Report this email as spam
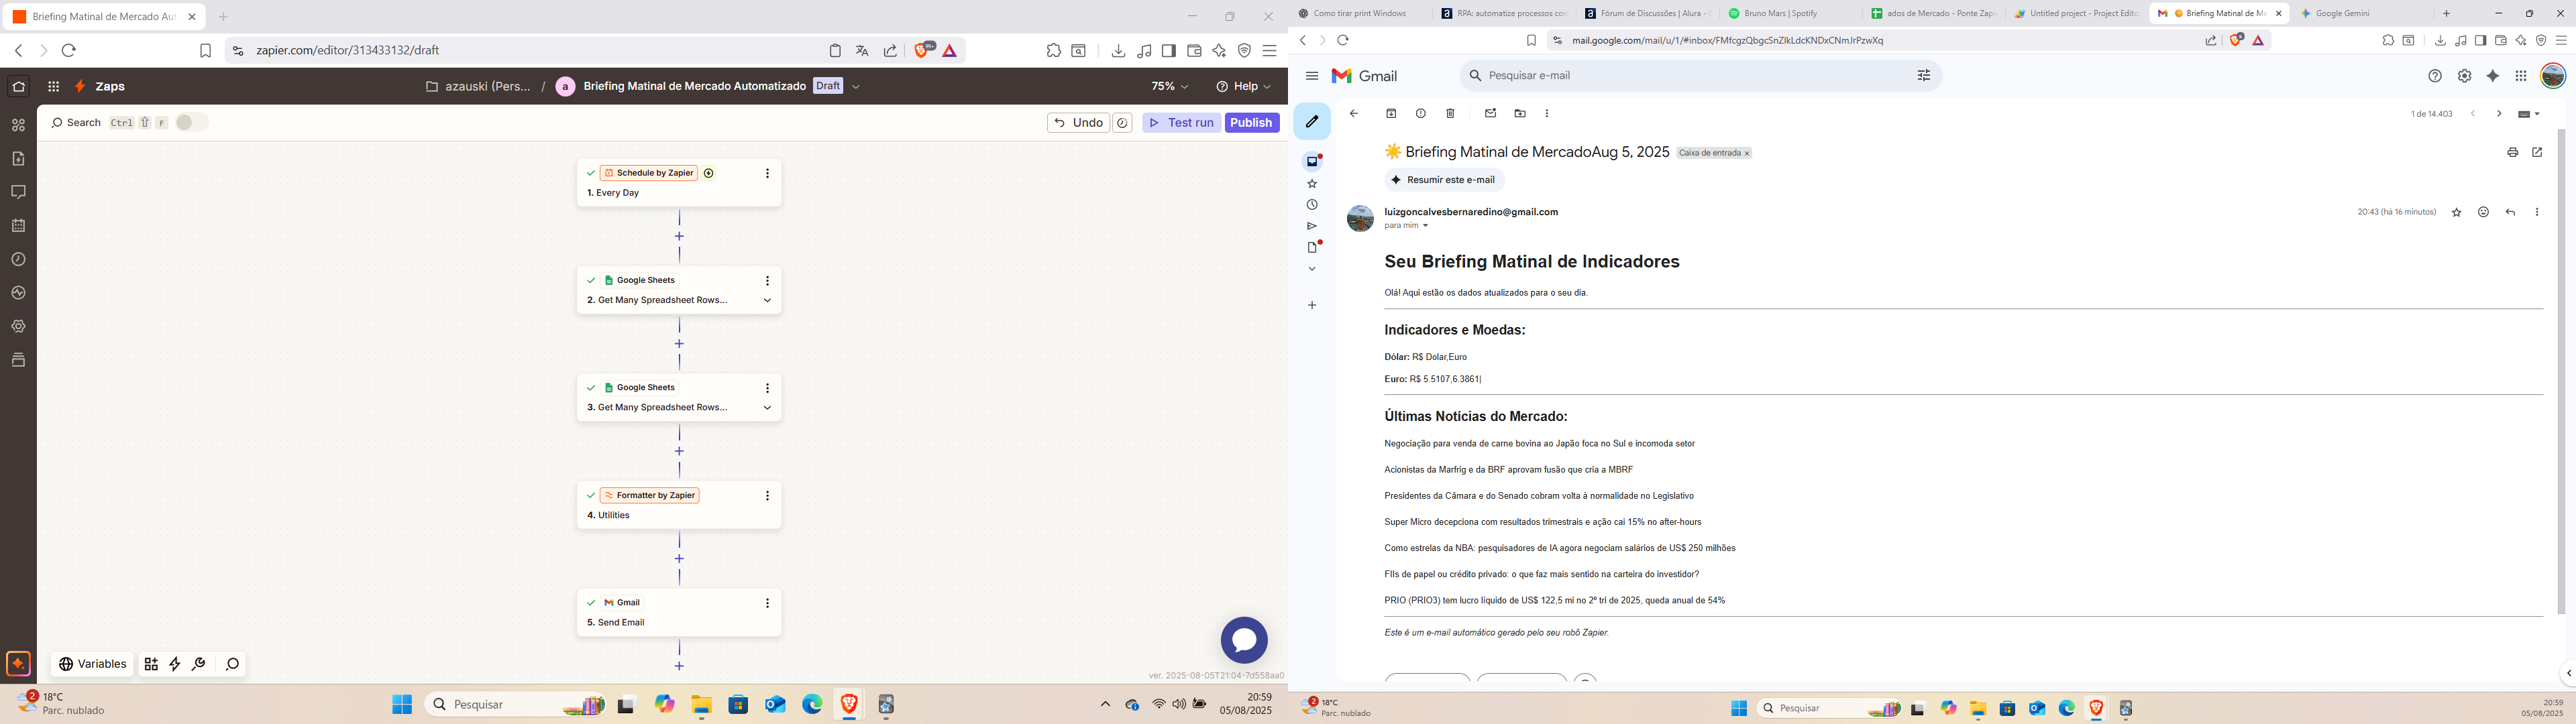 pos(1420,114)
